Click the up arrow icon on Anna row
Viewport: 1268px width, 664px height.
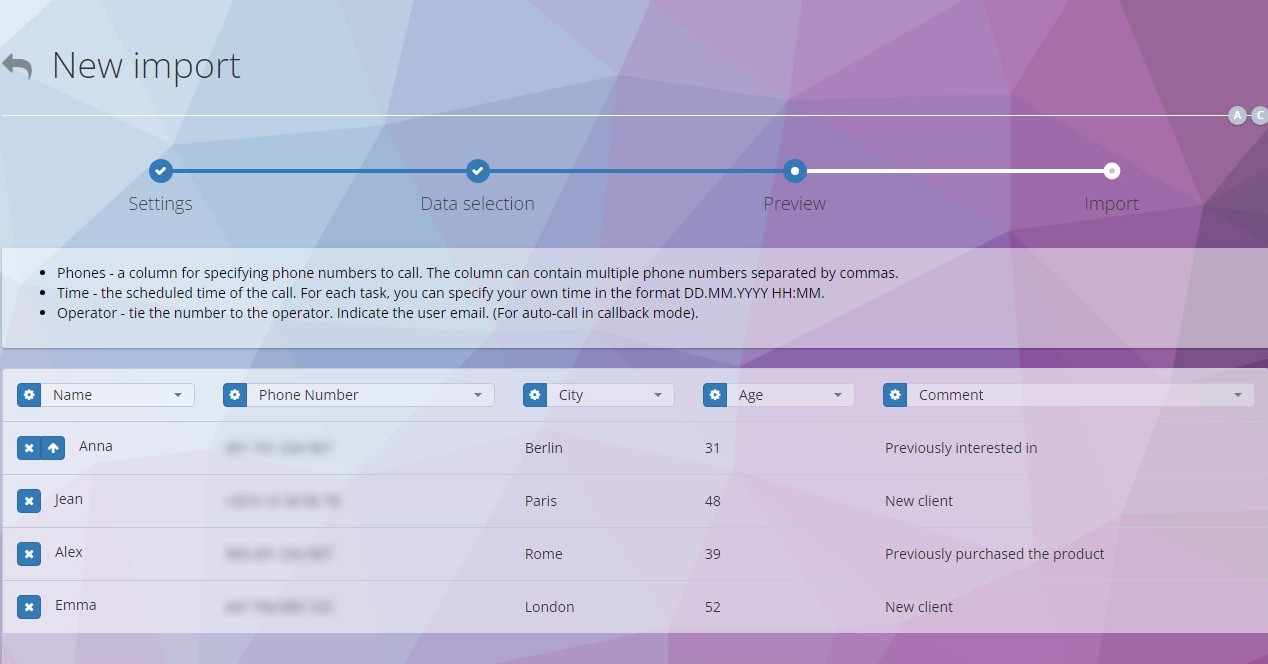click(54, 448)
